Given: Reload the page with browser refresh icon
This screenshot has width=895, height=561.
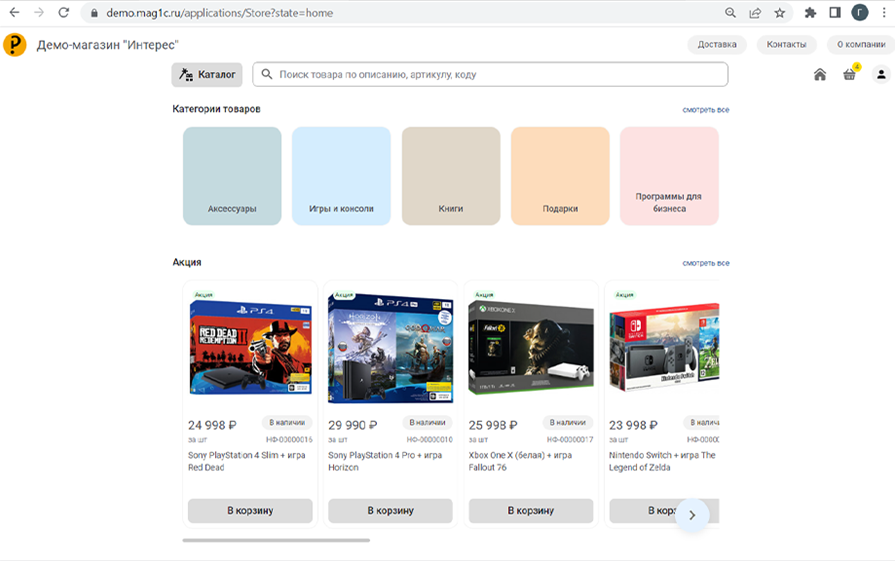Looking at the screenshot, I should [64, 13].
